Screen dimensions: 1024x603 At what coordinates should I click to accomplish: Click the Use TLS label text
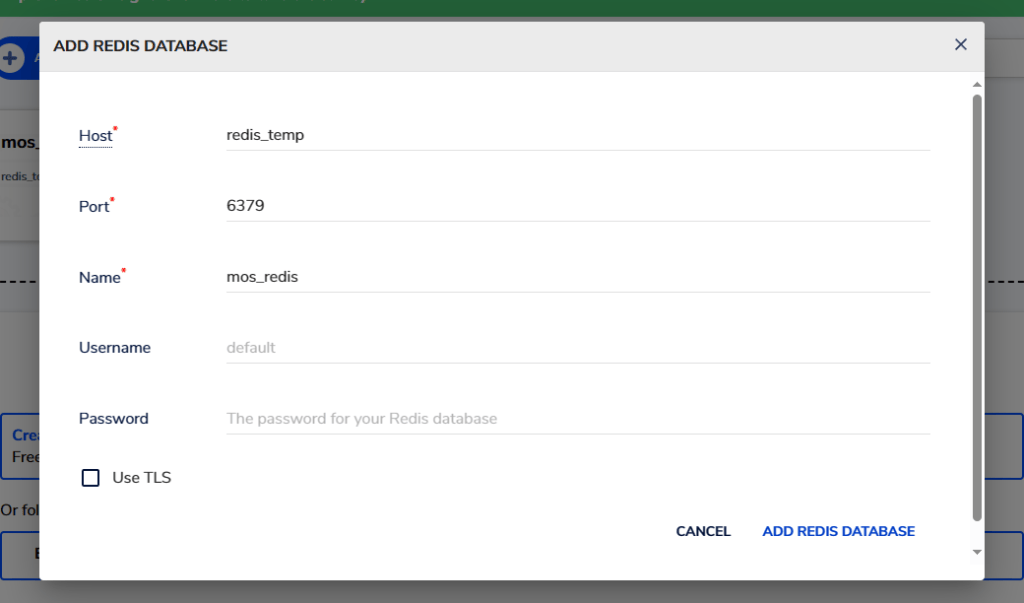[x=141, y=478]
